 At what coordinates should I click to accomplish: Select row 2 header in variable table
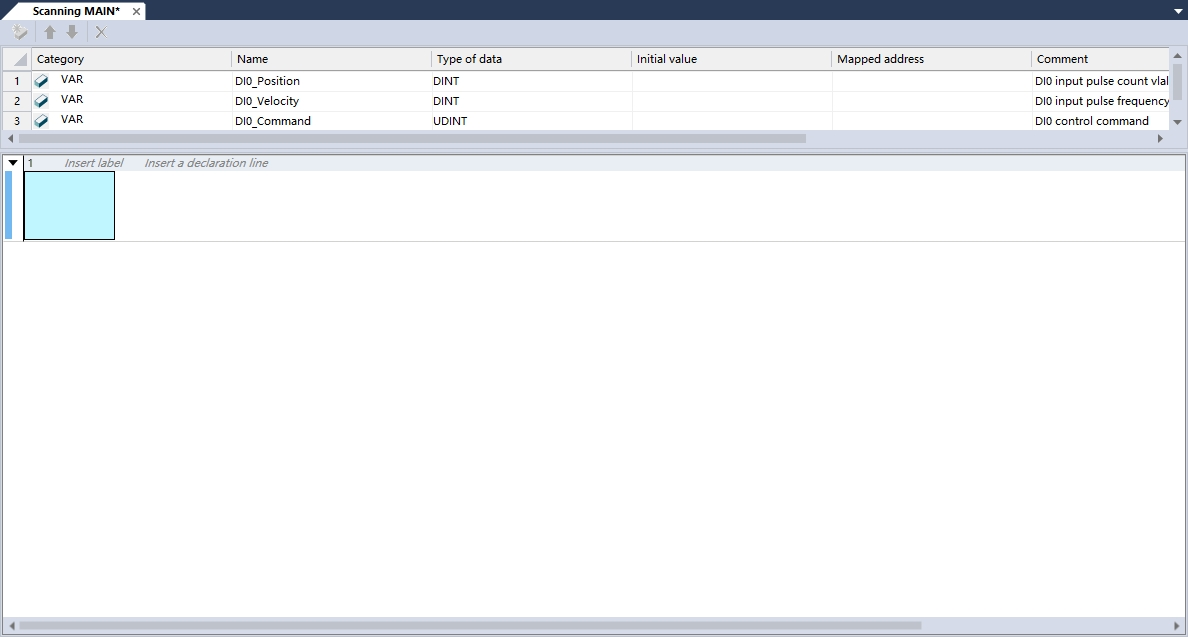click(x=17, y=101)
